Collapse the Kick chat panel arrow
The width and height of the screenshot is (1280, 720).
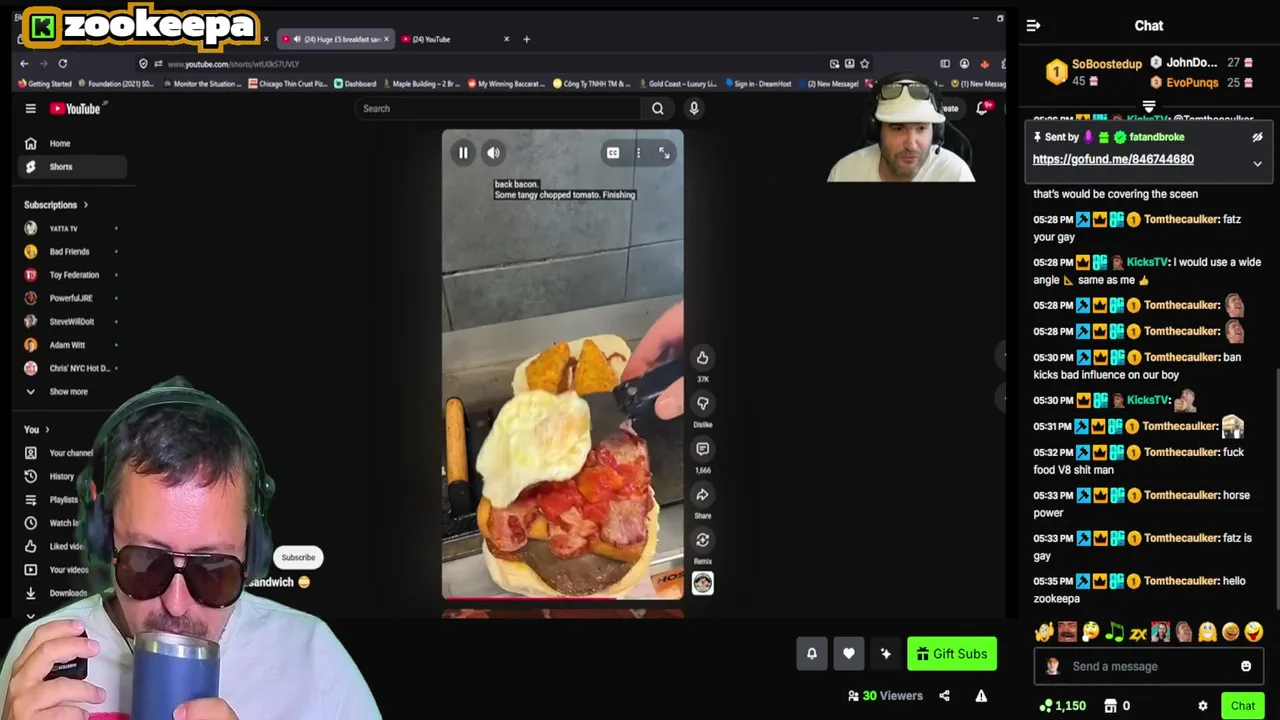pos(1033,26)
